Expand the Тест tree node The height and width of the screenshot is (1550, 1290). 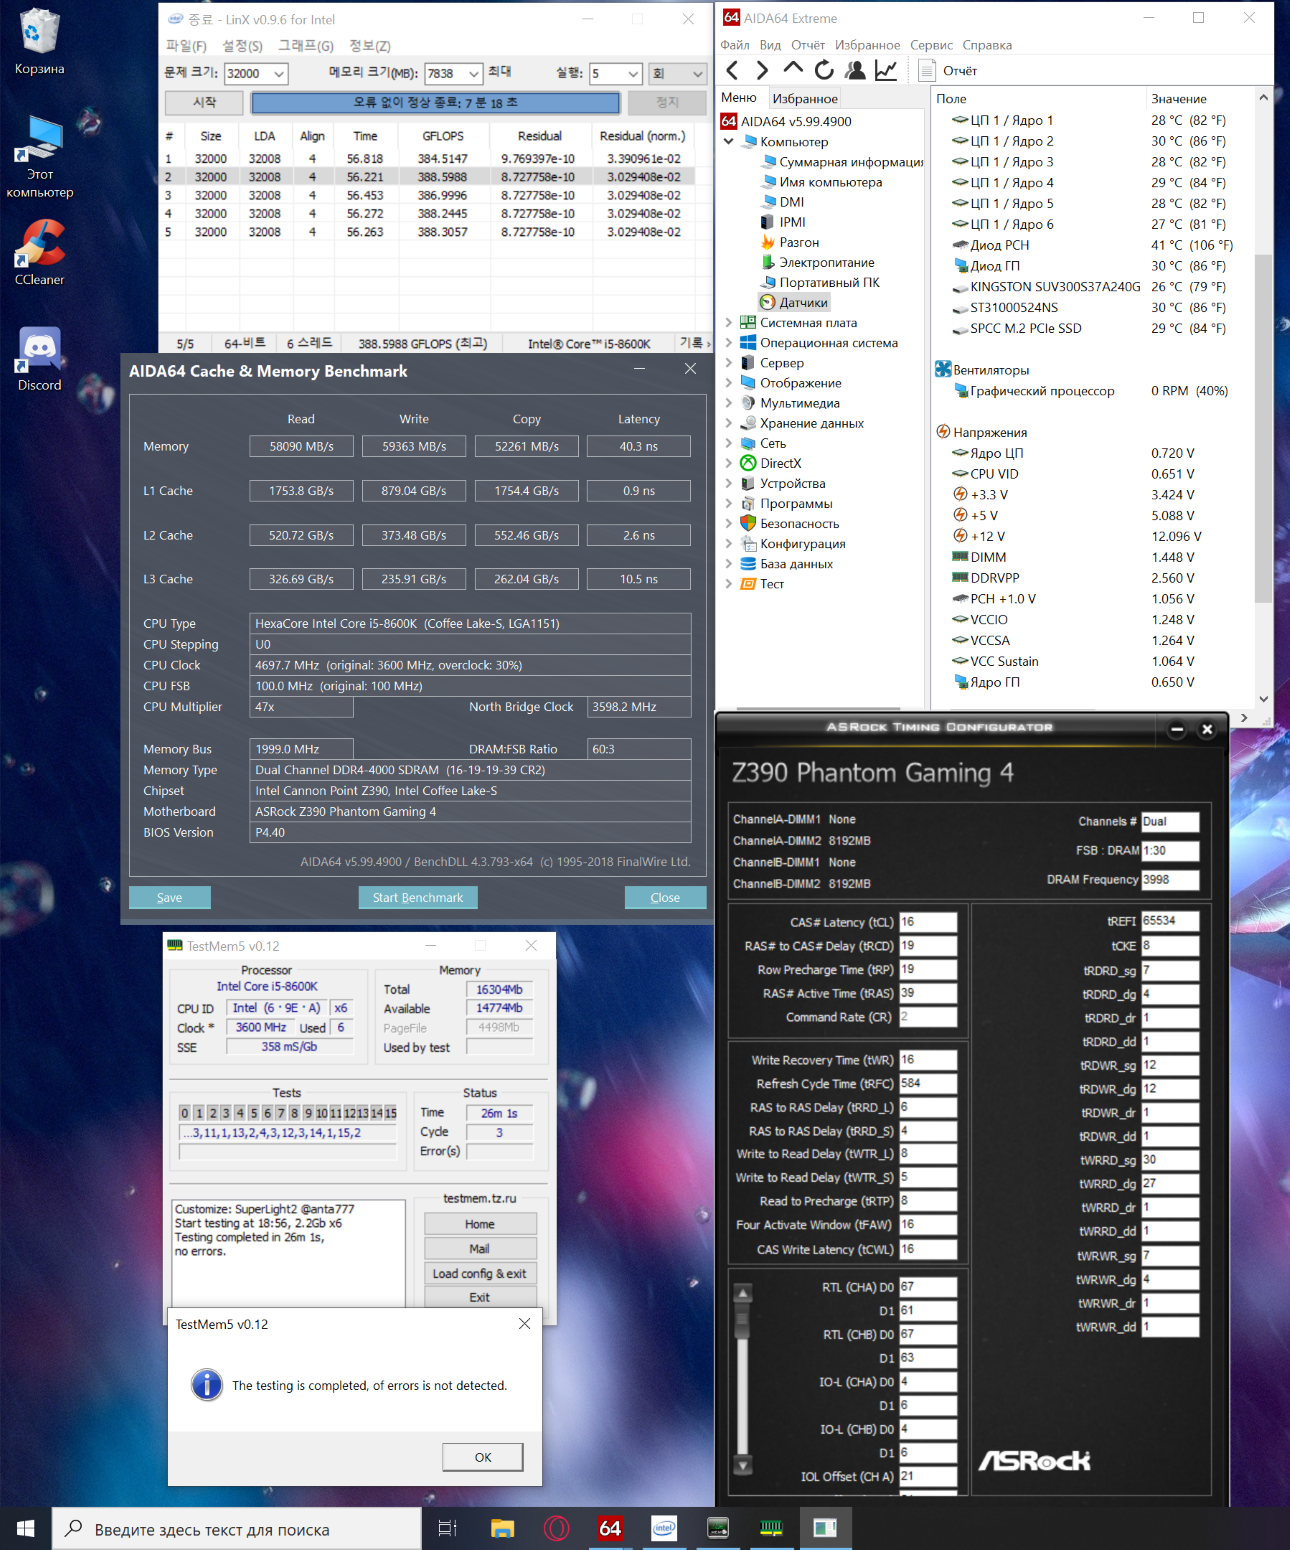tap(729, 584)
